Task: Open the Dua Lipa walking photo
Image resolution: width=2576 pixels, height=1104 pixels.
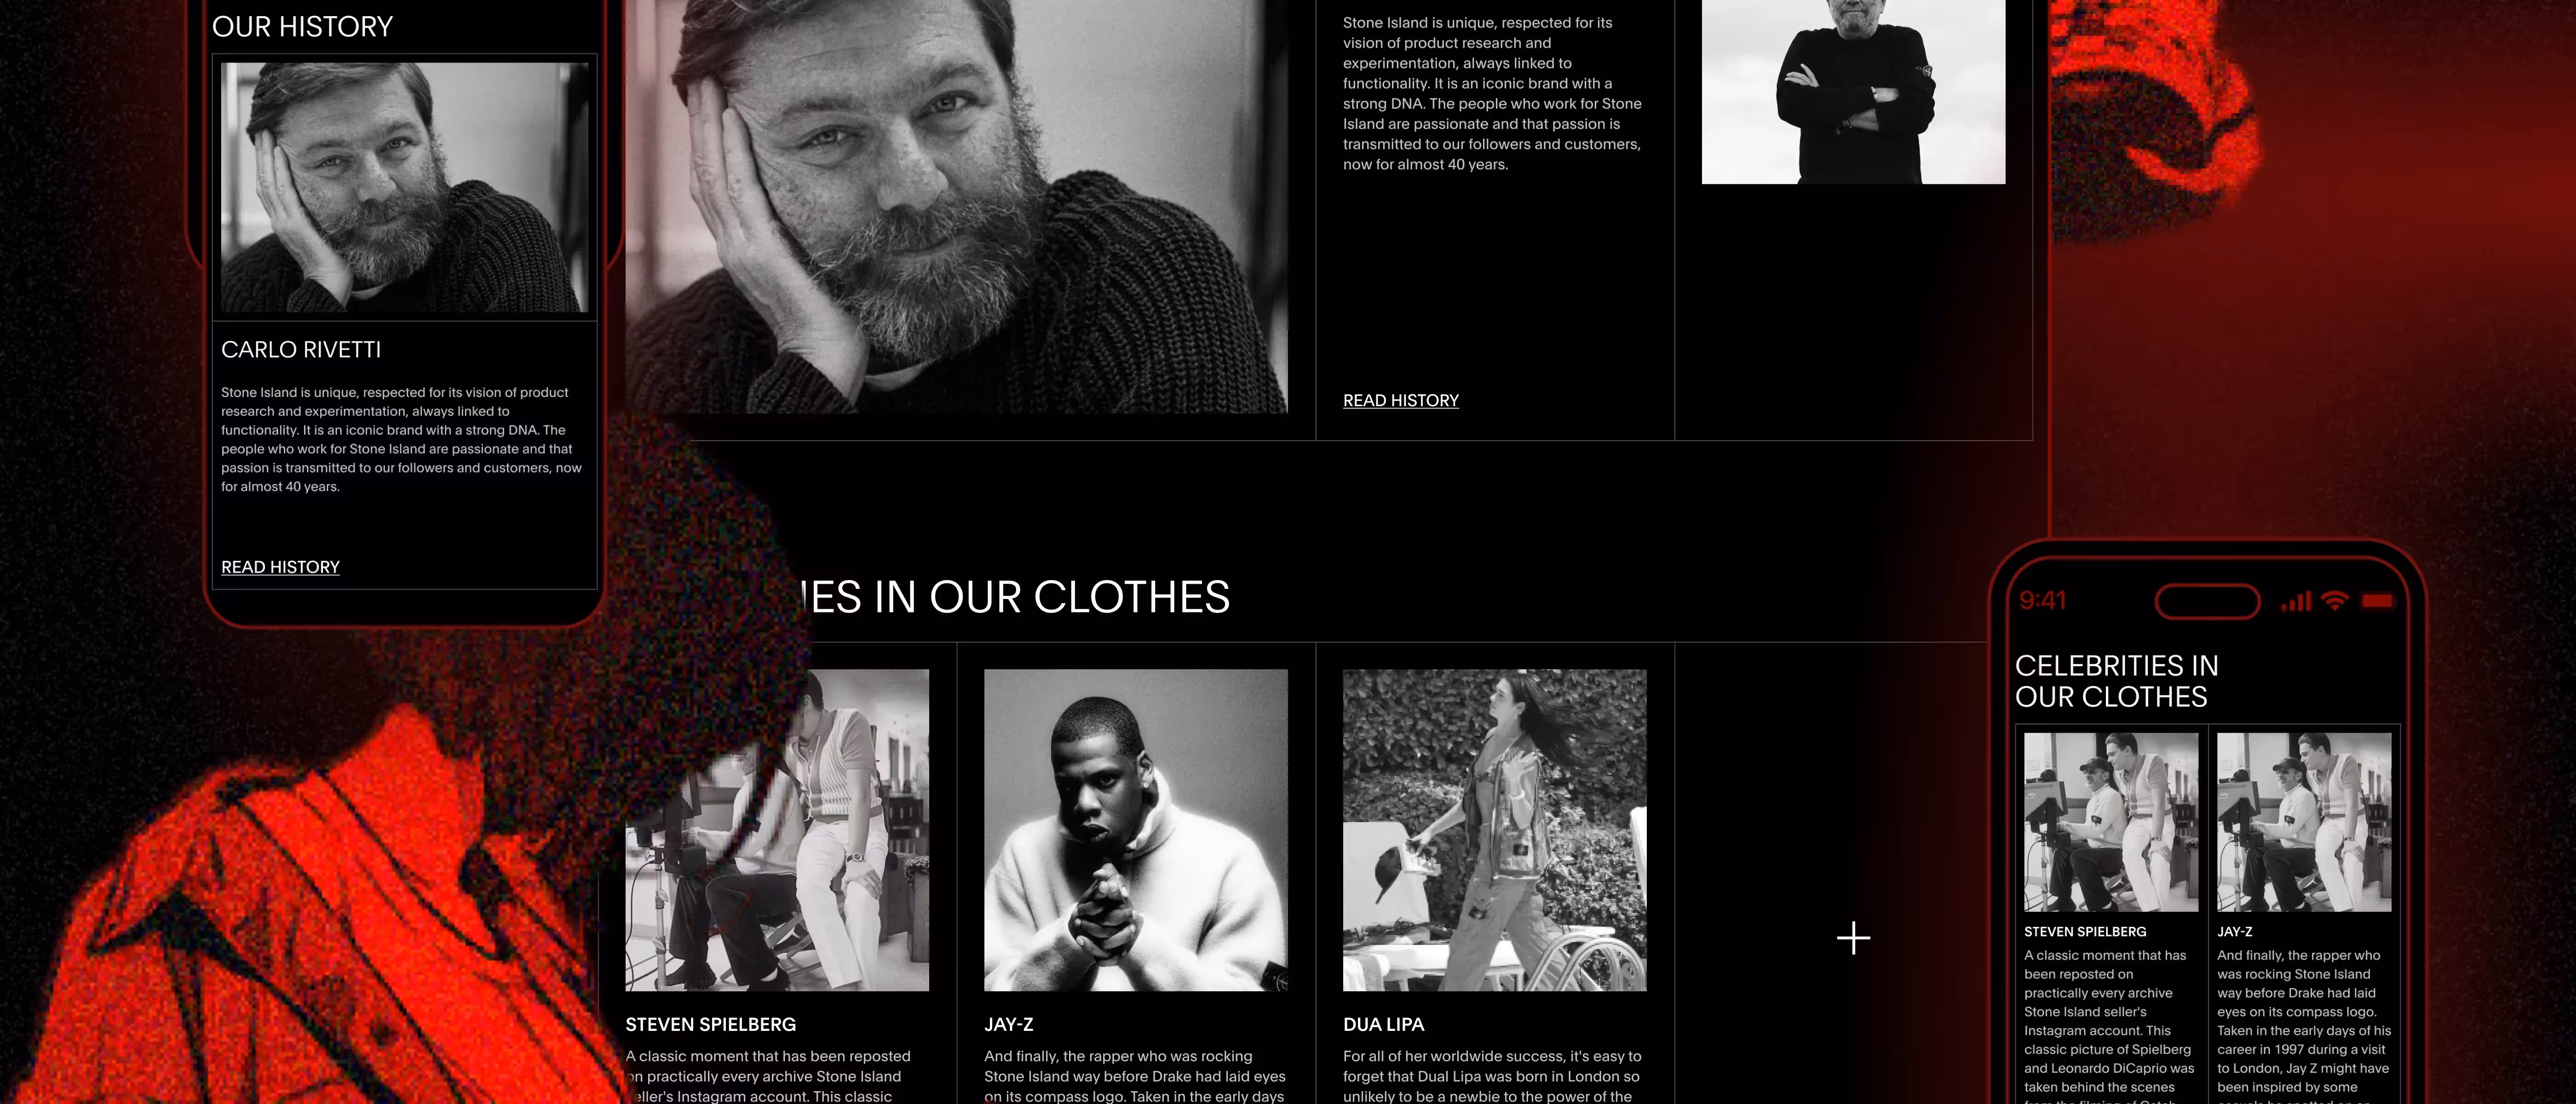Action: click(1494, 830)
